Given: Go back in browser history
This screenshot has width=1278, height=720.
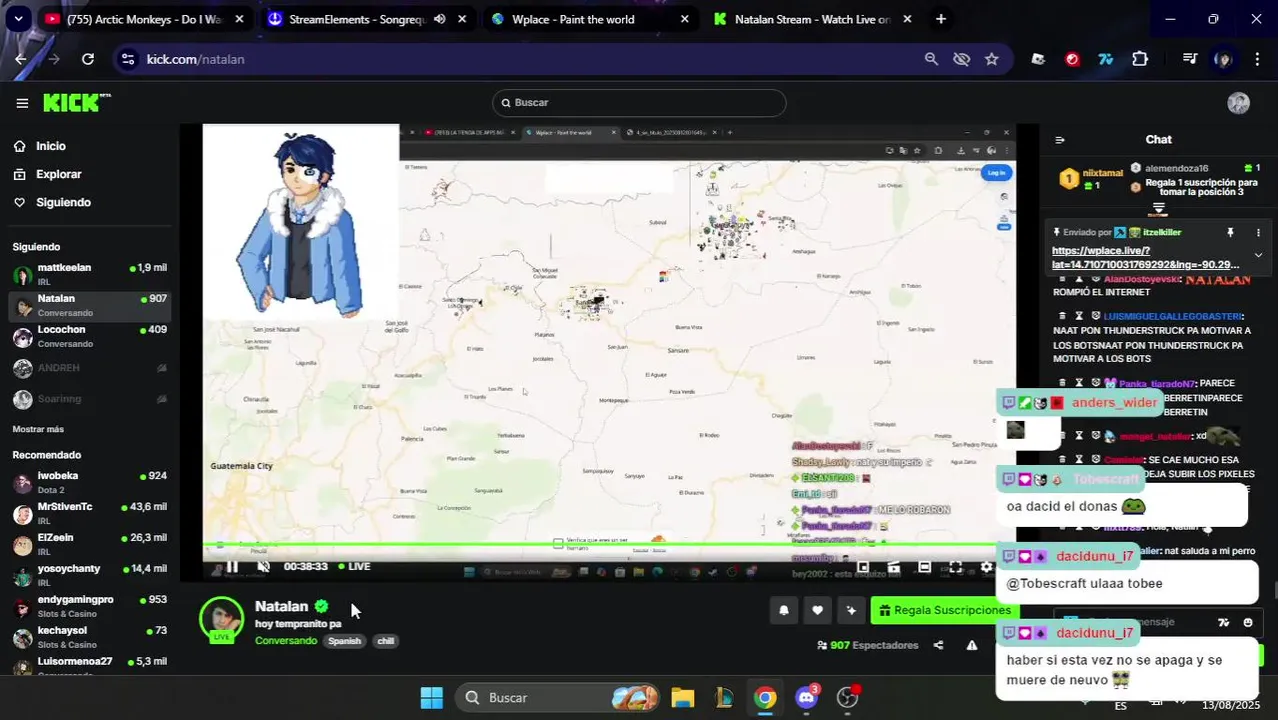Looking at the screenshot, I should (21, 59).
